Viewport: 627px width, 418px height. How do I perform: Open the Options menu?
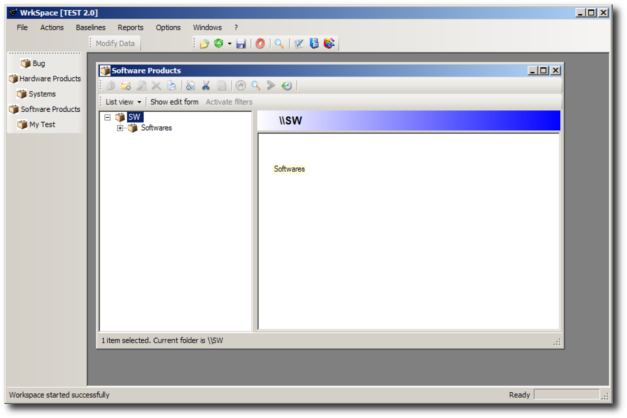click(168, 27)
